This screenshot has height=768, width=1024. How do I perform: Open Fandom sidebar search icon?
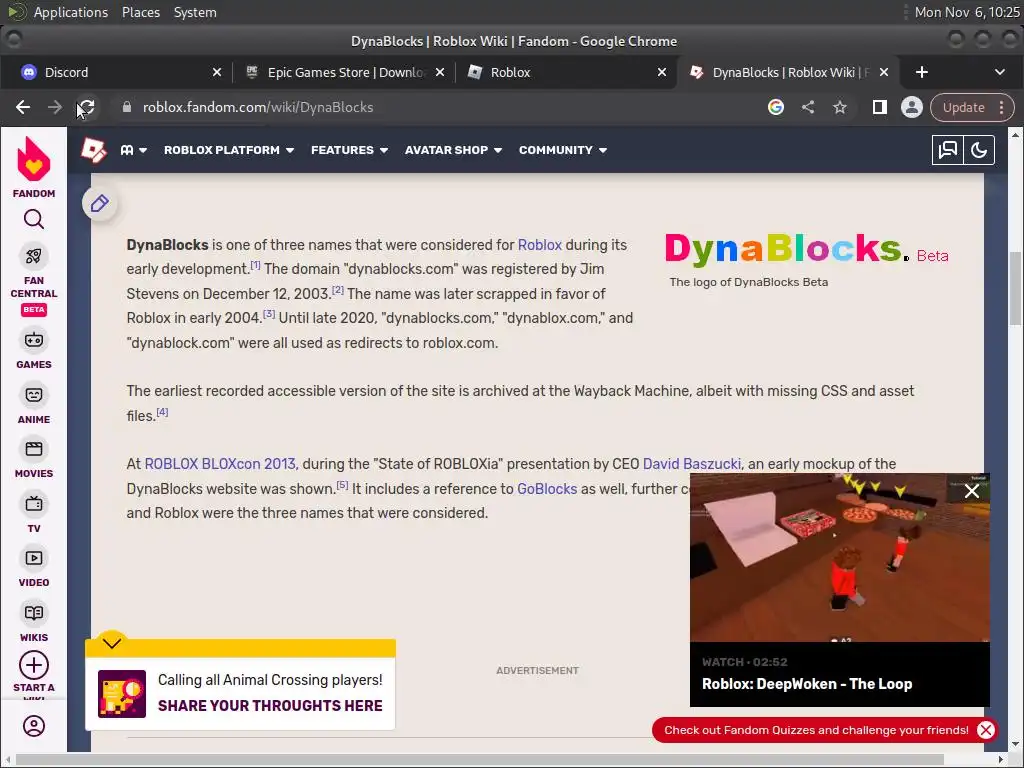pyautogui.click(x=34, y=219)
